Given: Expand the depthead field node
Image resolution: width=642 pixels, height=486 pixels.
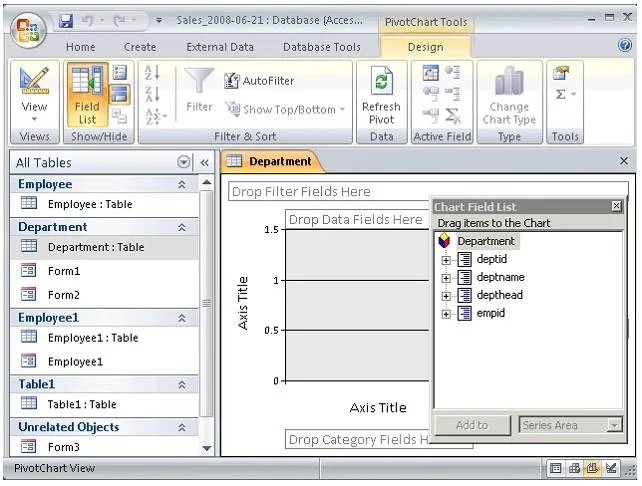Looking at the screenshot, I should coord(446,296).
